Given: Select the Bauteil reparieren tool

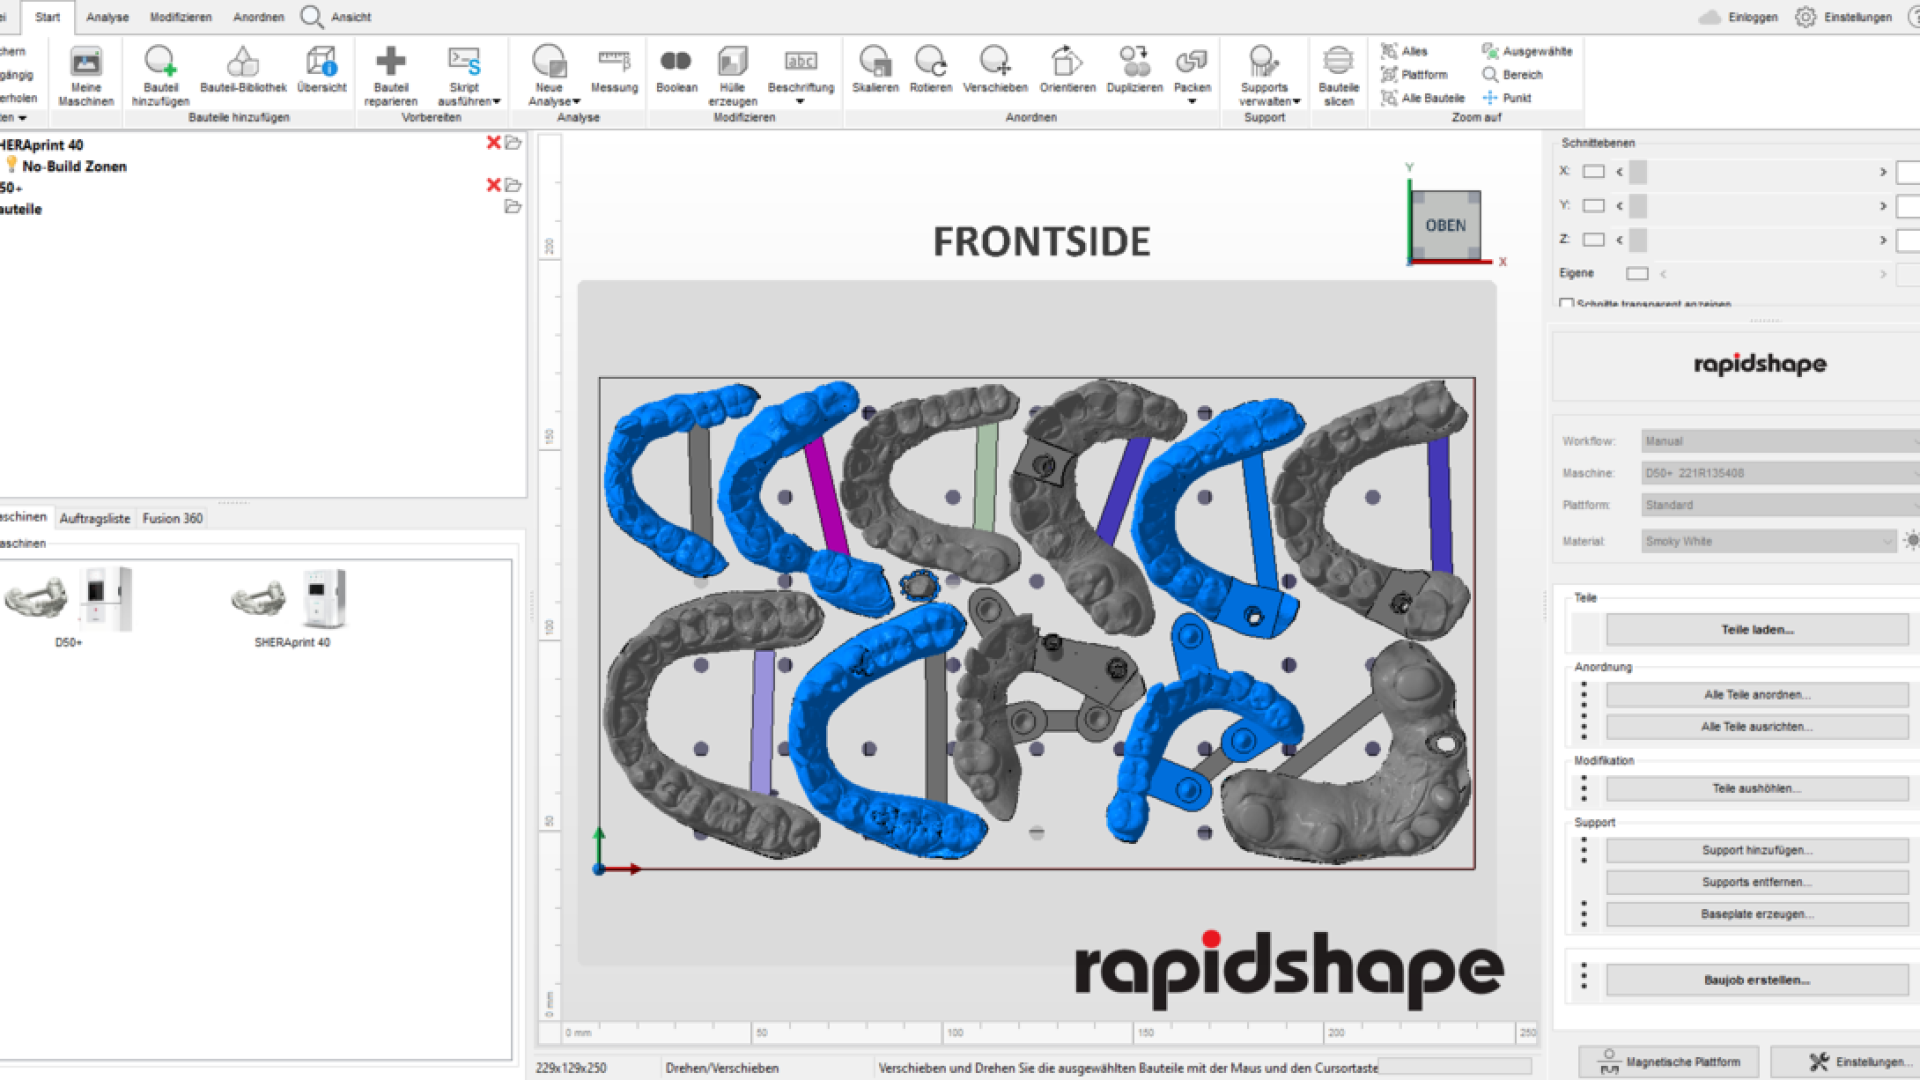Looking at the screenshot, I should click(x=391, y=75).
